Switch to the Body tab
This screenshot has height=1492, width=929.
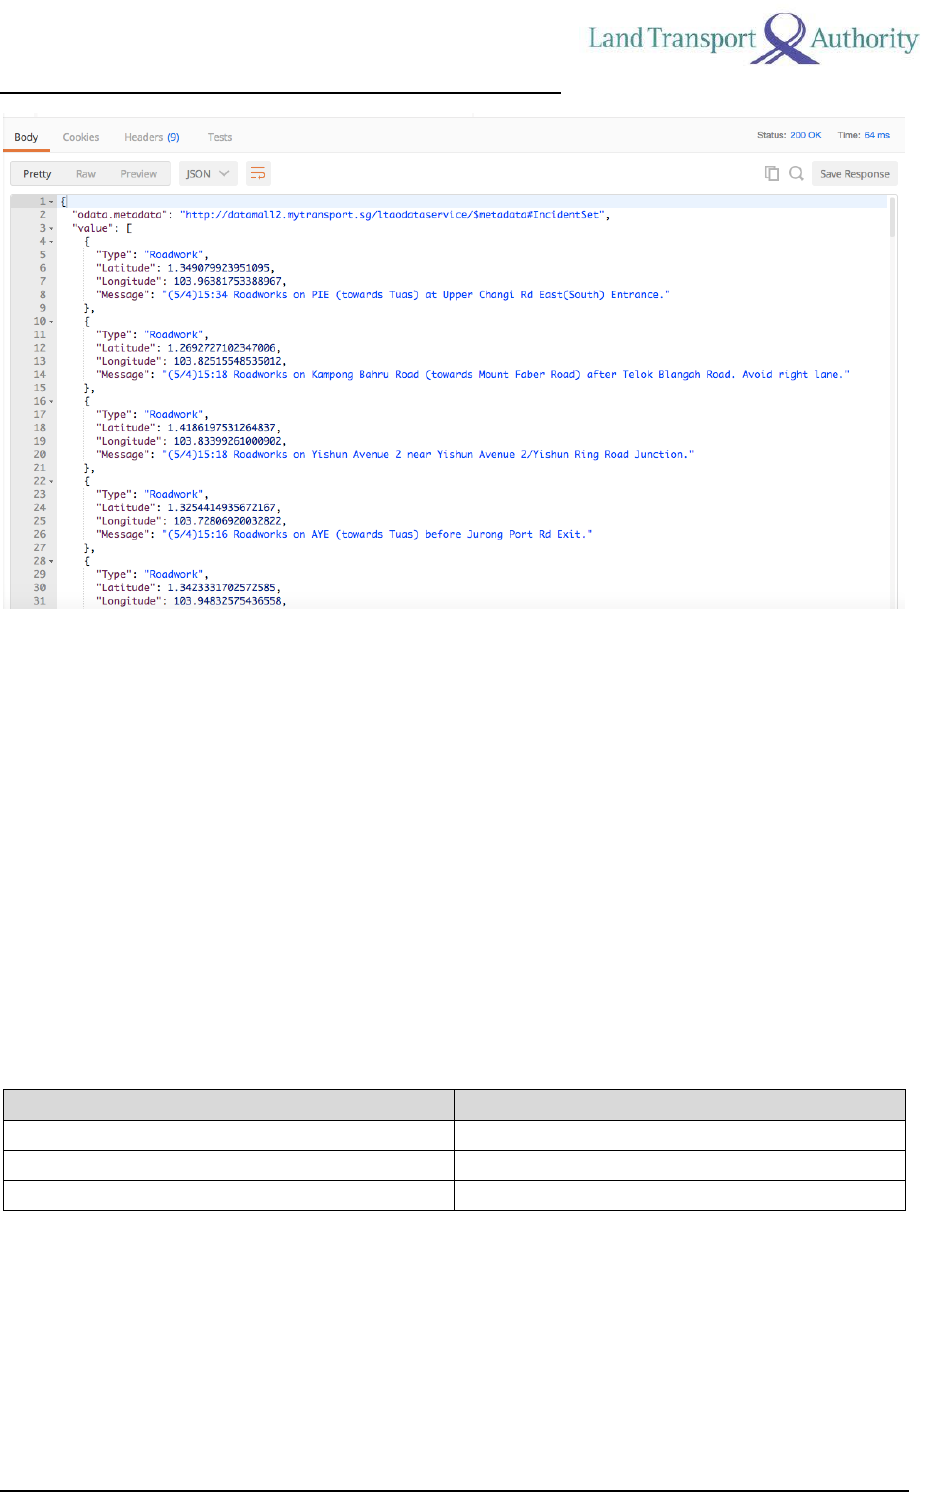pos(26,137)
